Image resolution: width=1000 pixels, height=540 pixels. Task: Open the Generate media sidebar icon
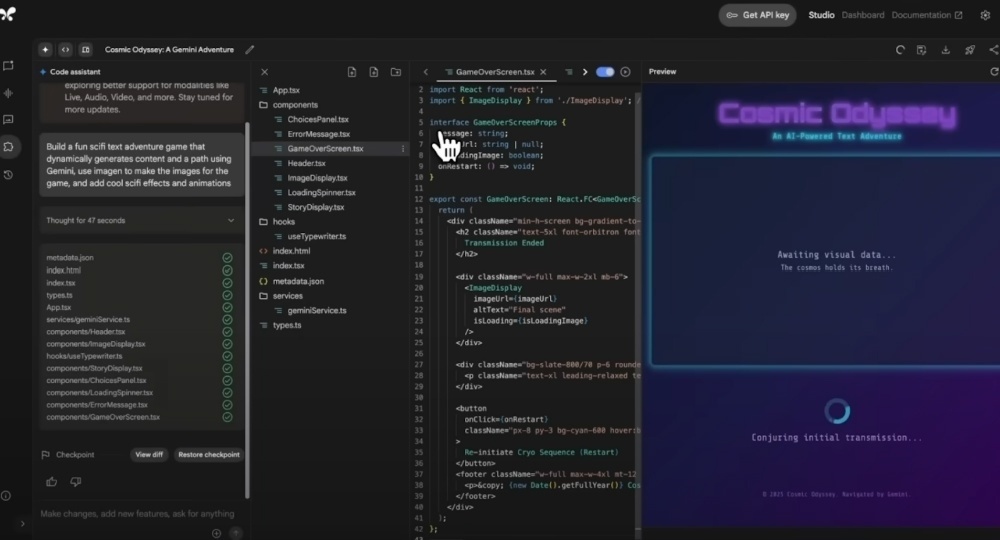pos(8,119)
